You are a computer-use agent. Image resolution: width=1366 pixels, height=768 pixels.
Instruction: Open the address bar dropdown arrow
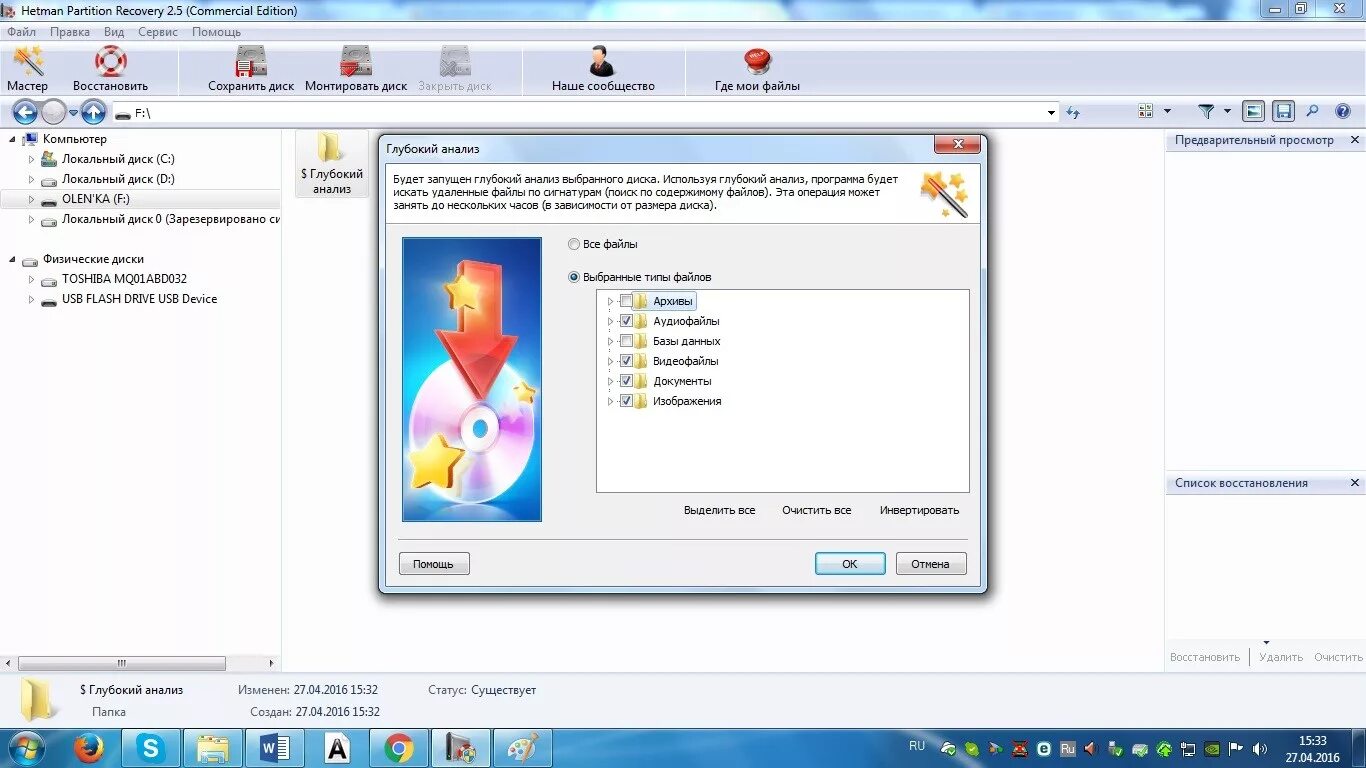pyautogui.click(x=1051, y=113)
